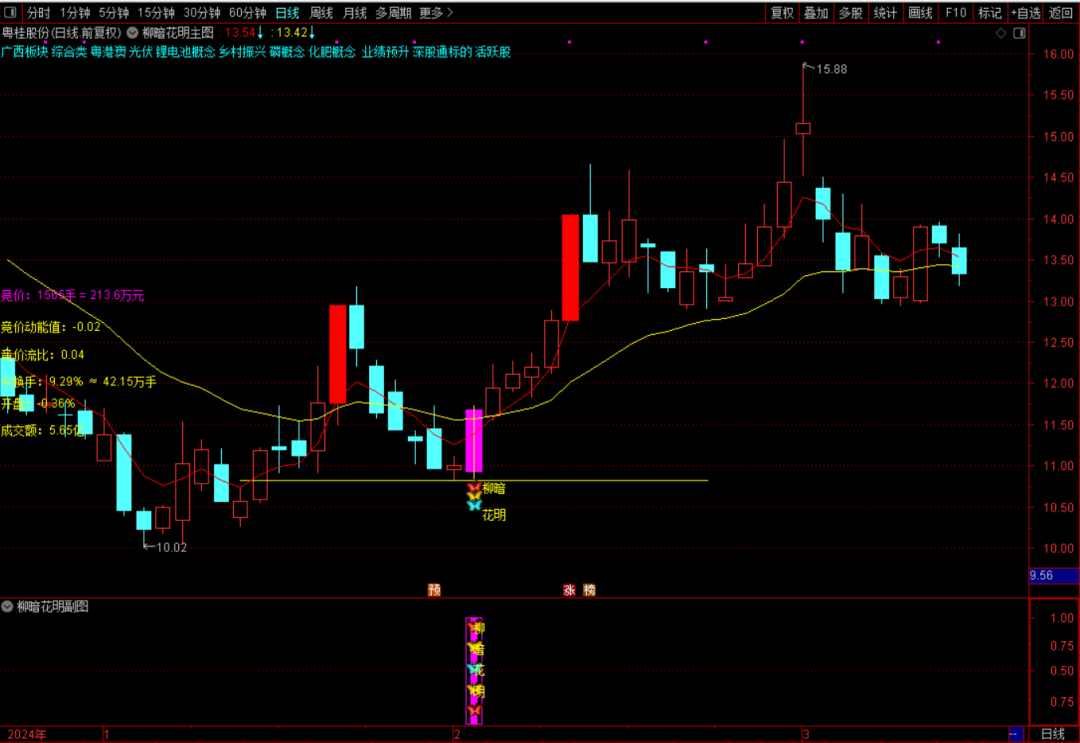Click the red 13.54 indicator value
Image resolution: width=1080 pixels, height=743 pixels.
point(240,33)
